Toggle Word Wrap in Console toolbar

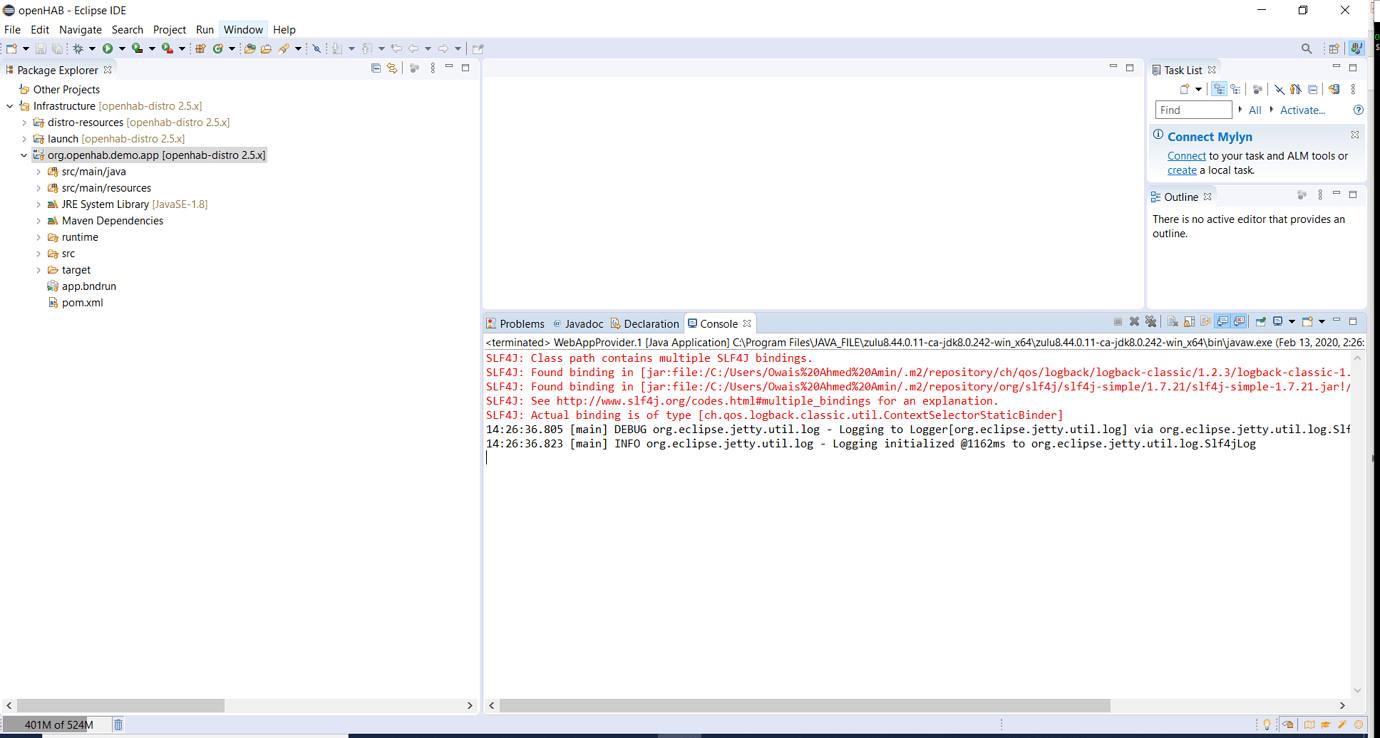click(1205, 322)
